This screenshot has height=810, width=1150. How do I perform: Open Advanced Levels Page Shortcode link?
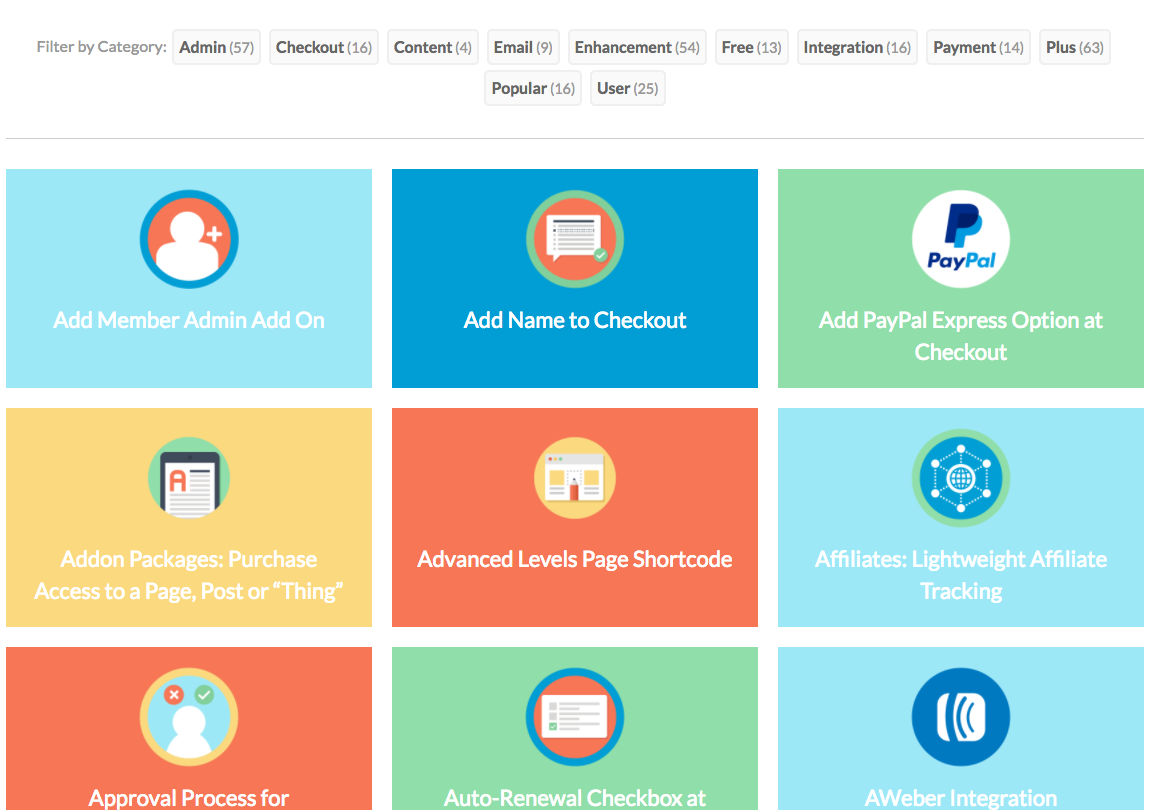point(575,559)
